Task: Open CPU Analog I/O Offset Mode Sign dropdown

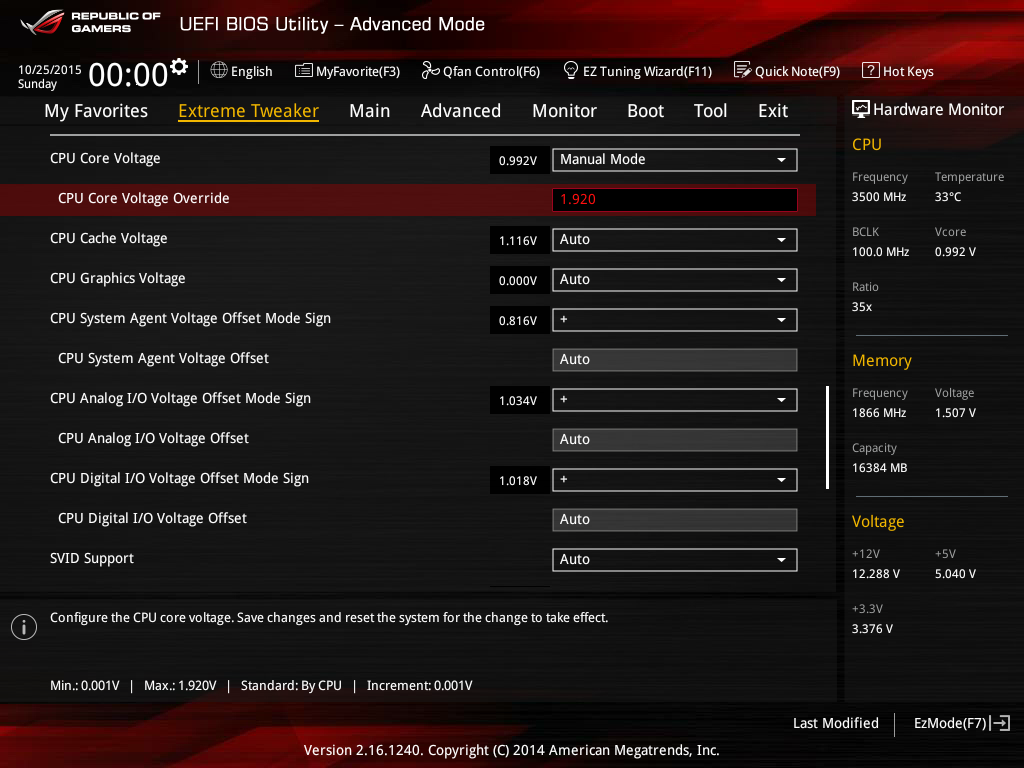Action: 675,400
